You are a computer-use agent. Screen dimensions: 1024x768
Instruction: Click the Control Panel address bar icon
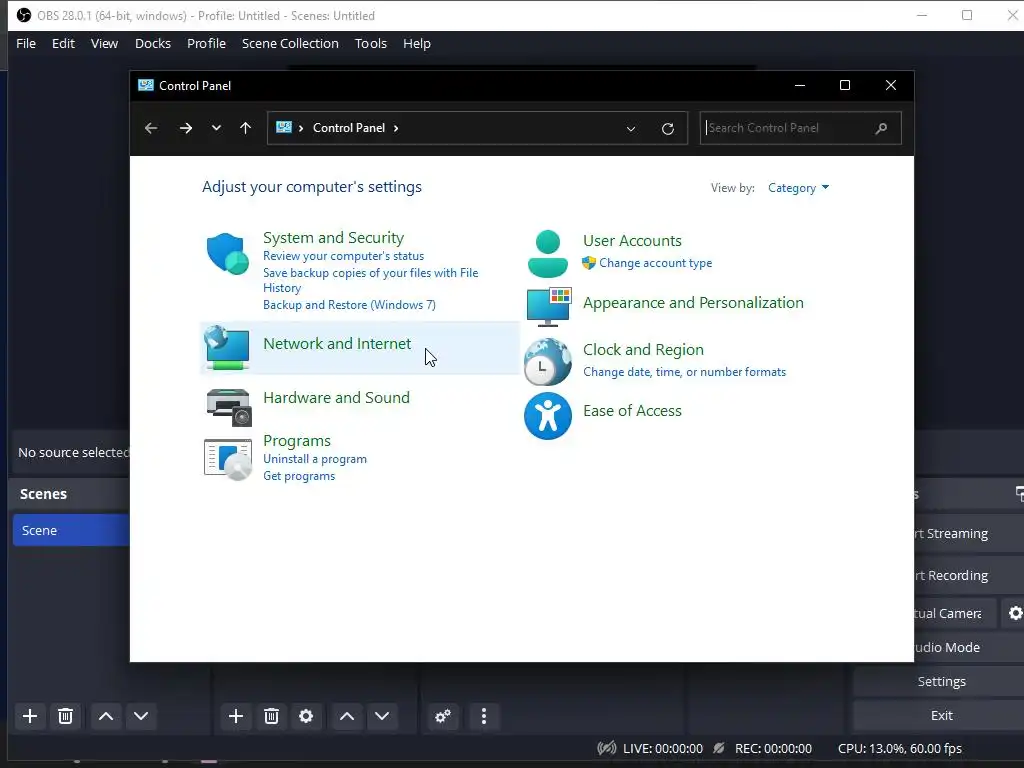tap(283, 127)
